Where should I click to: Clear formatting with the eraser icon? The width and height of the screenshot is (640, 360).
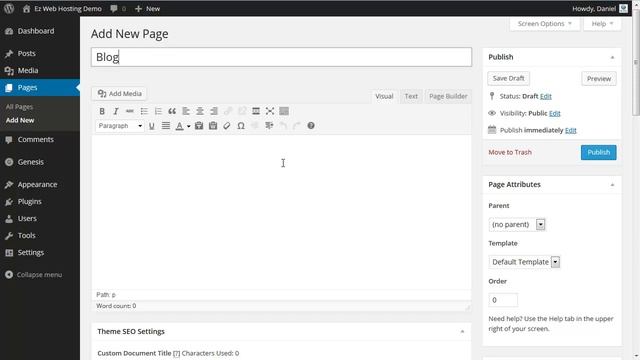tap(227, 126)
